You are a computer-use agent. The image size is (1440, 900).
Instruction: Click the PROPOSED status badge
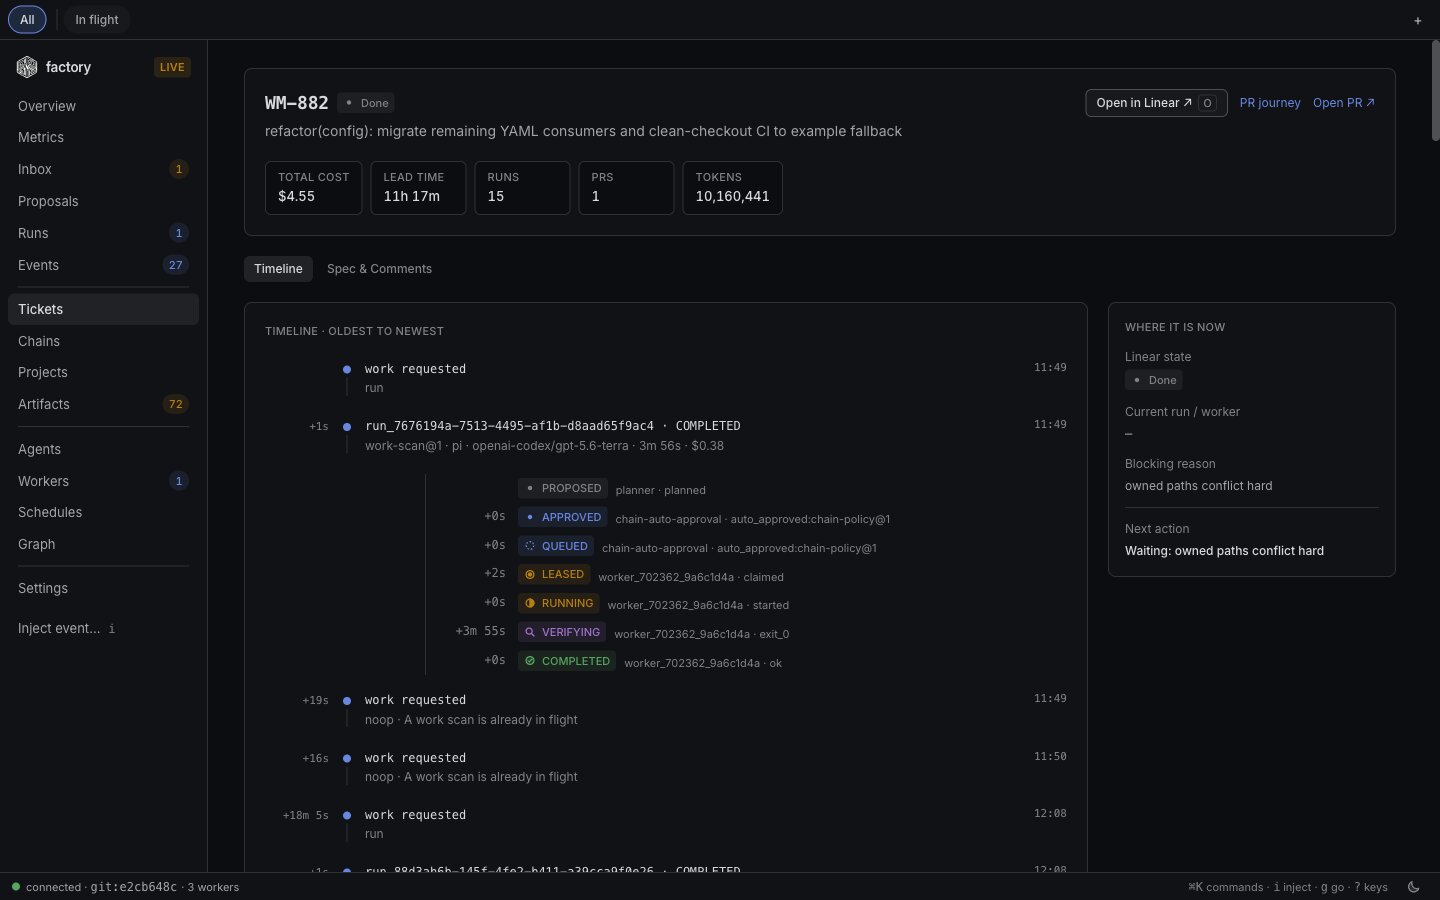[562, 488]
